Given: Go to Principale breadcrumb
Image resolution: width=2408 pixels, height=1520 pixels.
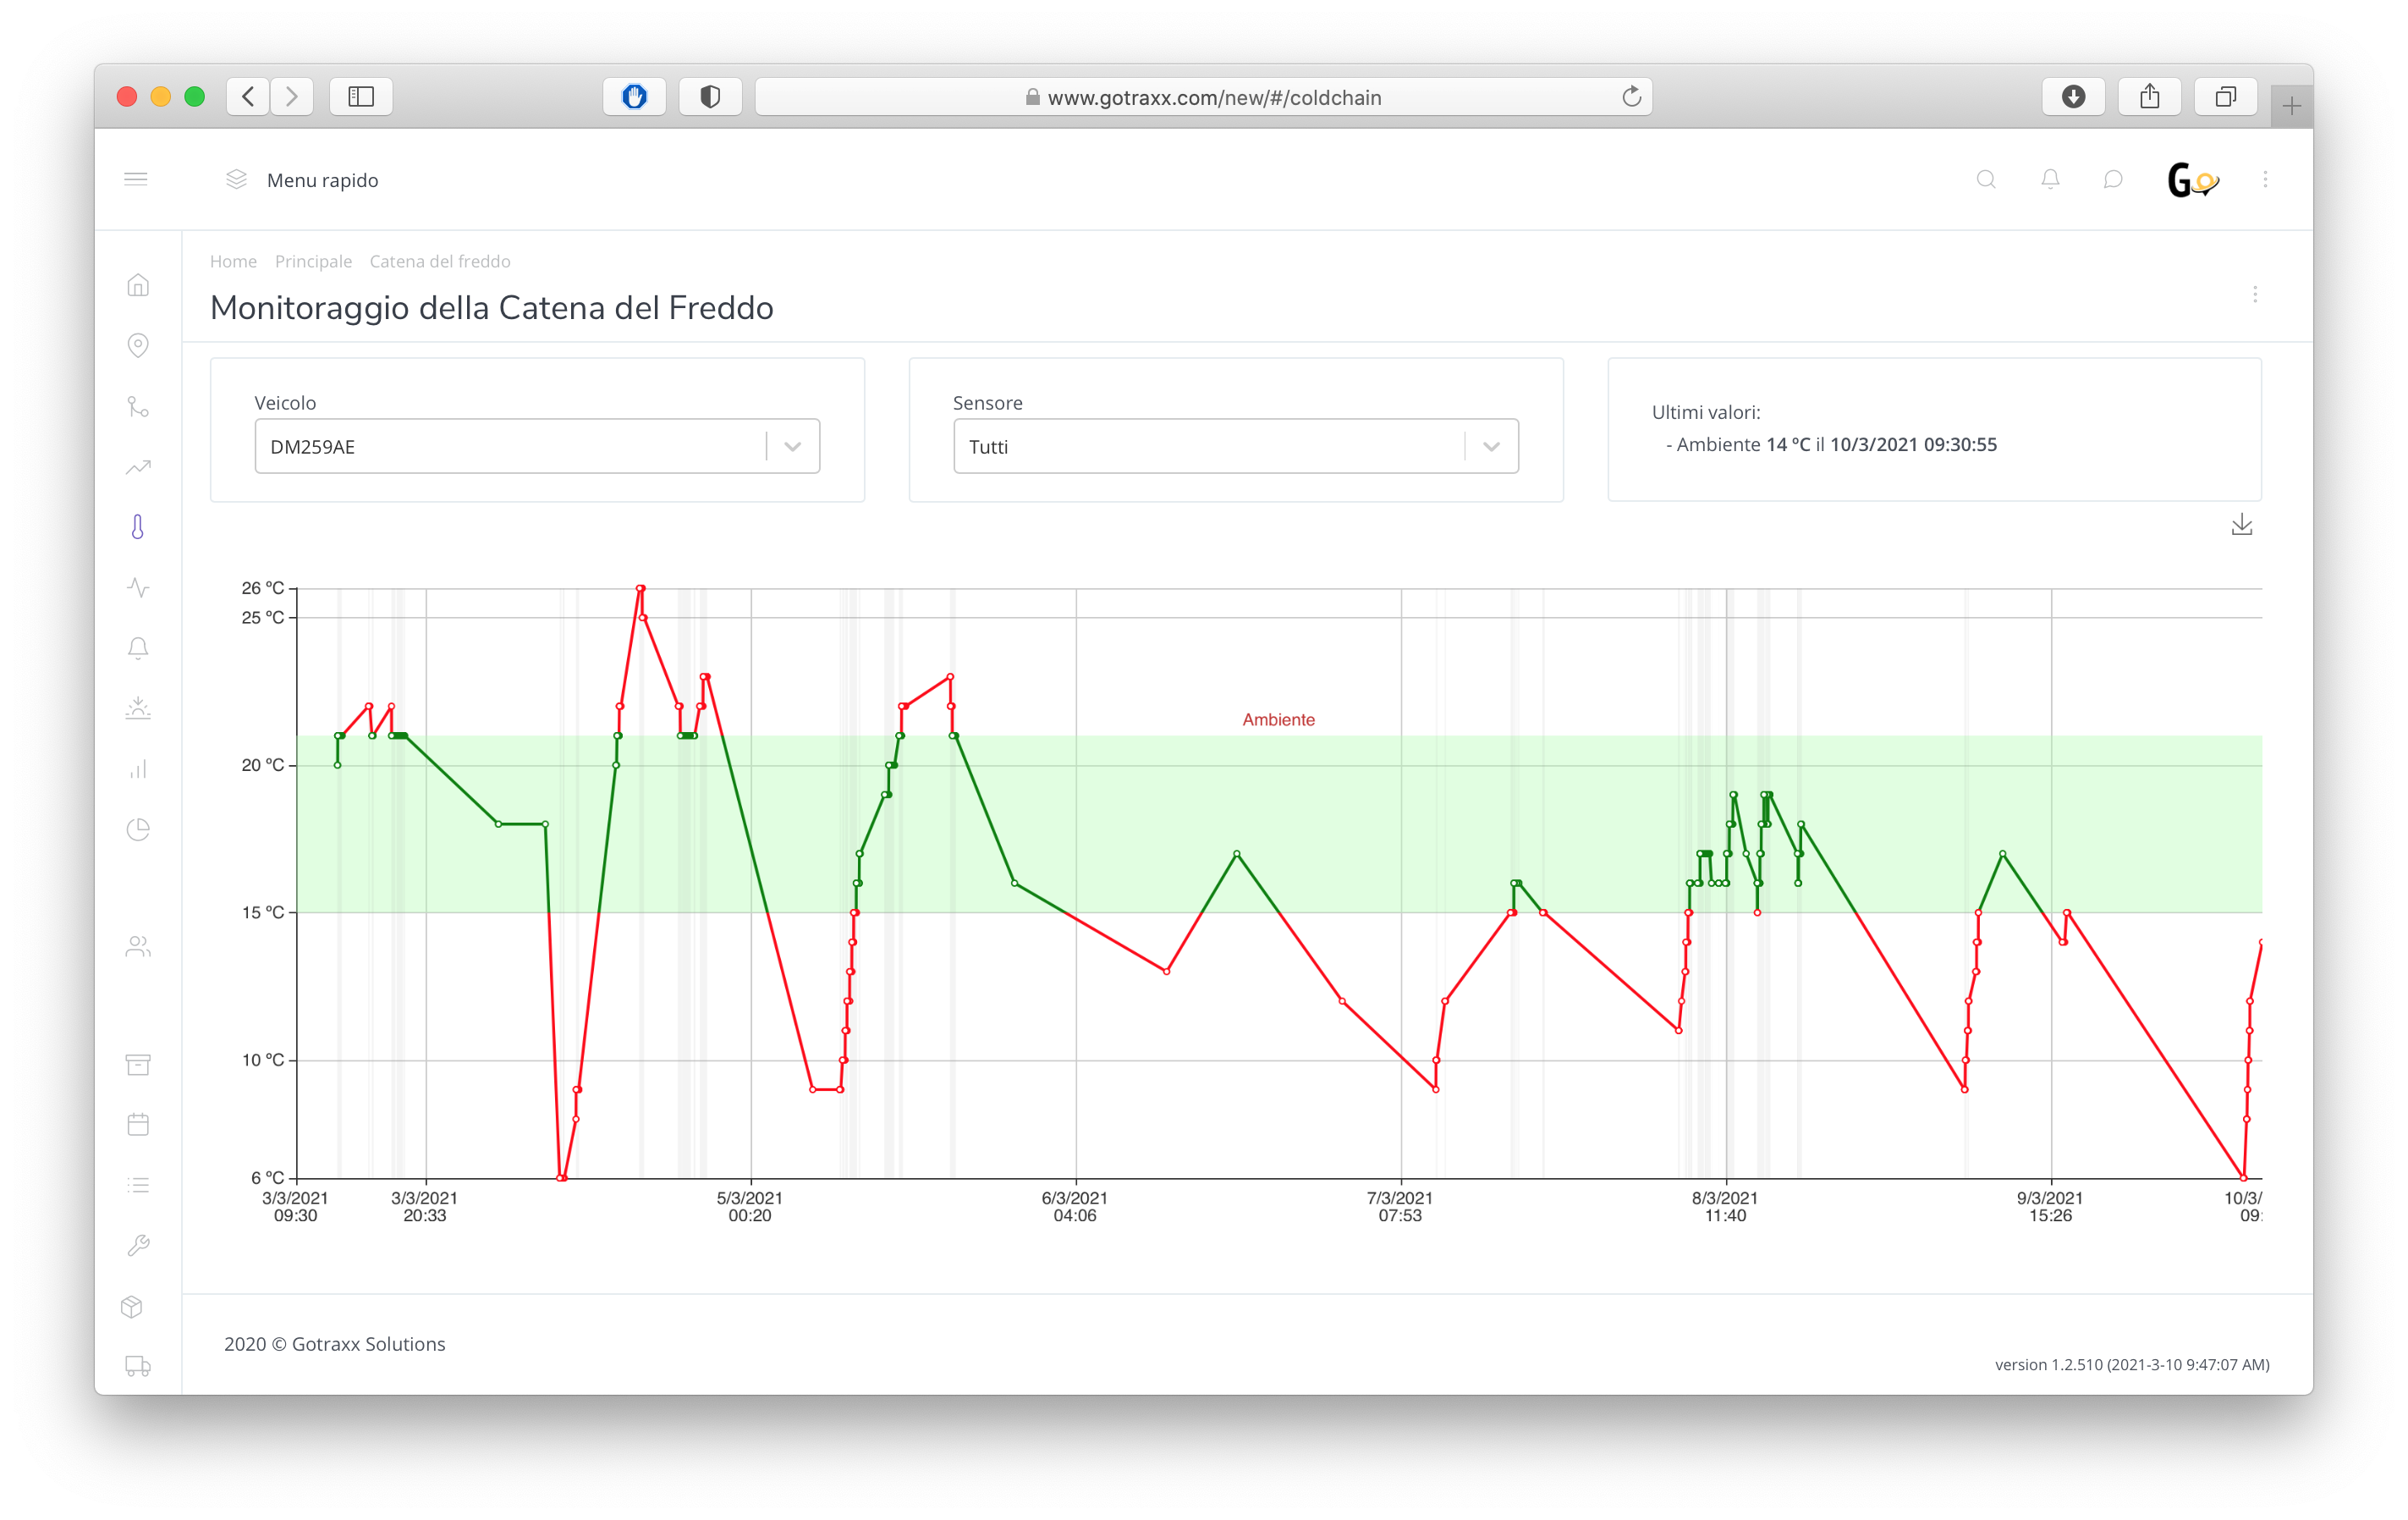Looking at the screenshot, I should 313,261.
